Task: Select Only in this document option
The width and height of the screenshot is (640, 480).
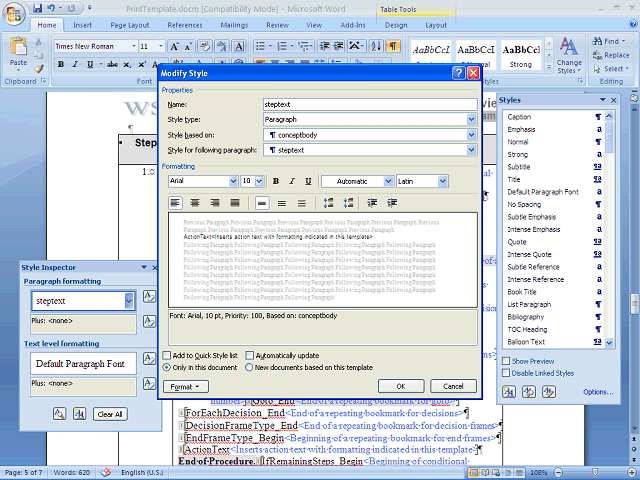Action: [x=167, y=367]
